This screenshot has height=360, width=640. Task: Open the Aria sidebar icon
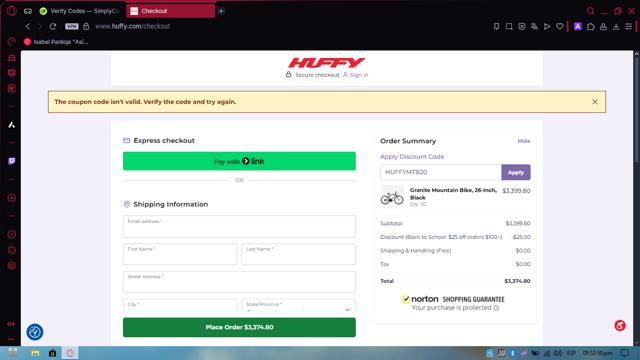pyautogui.click(x=11, y=125)
